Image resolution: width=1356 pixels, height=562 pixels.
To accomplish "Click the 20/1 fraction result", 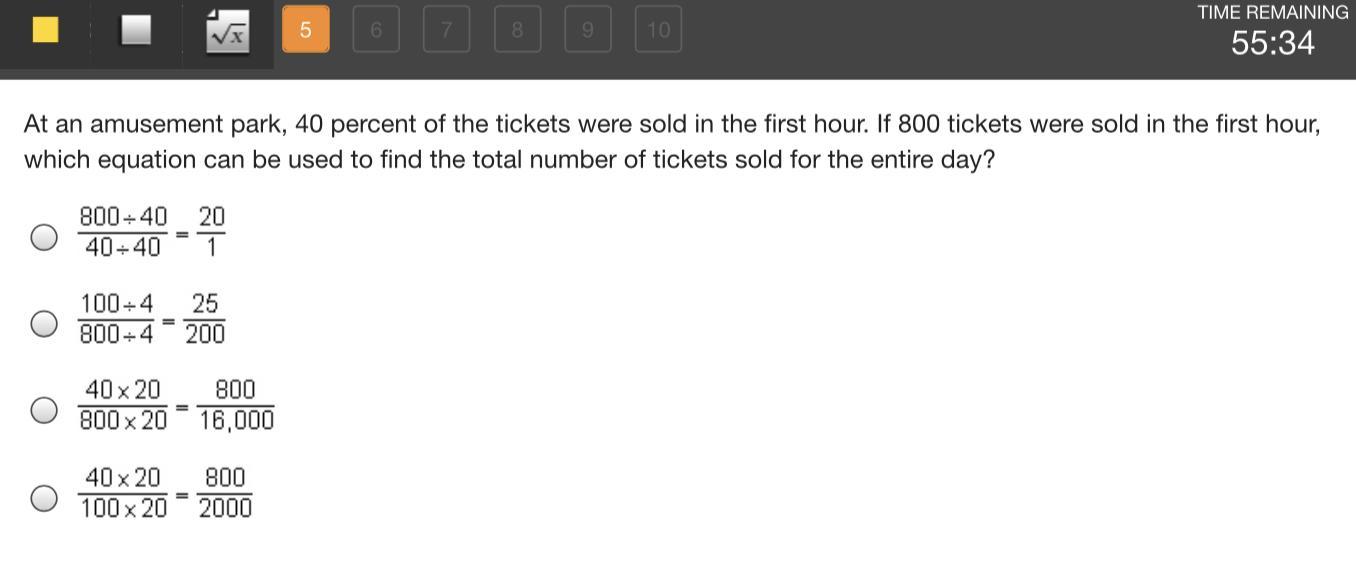I will click(211, 232).
